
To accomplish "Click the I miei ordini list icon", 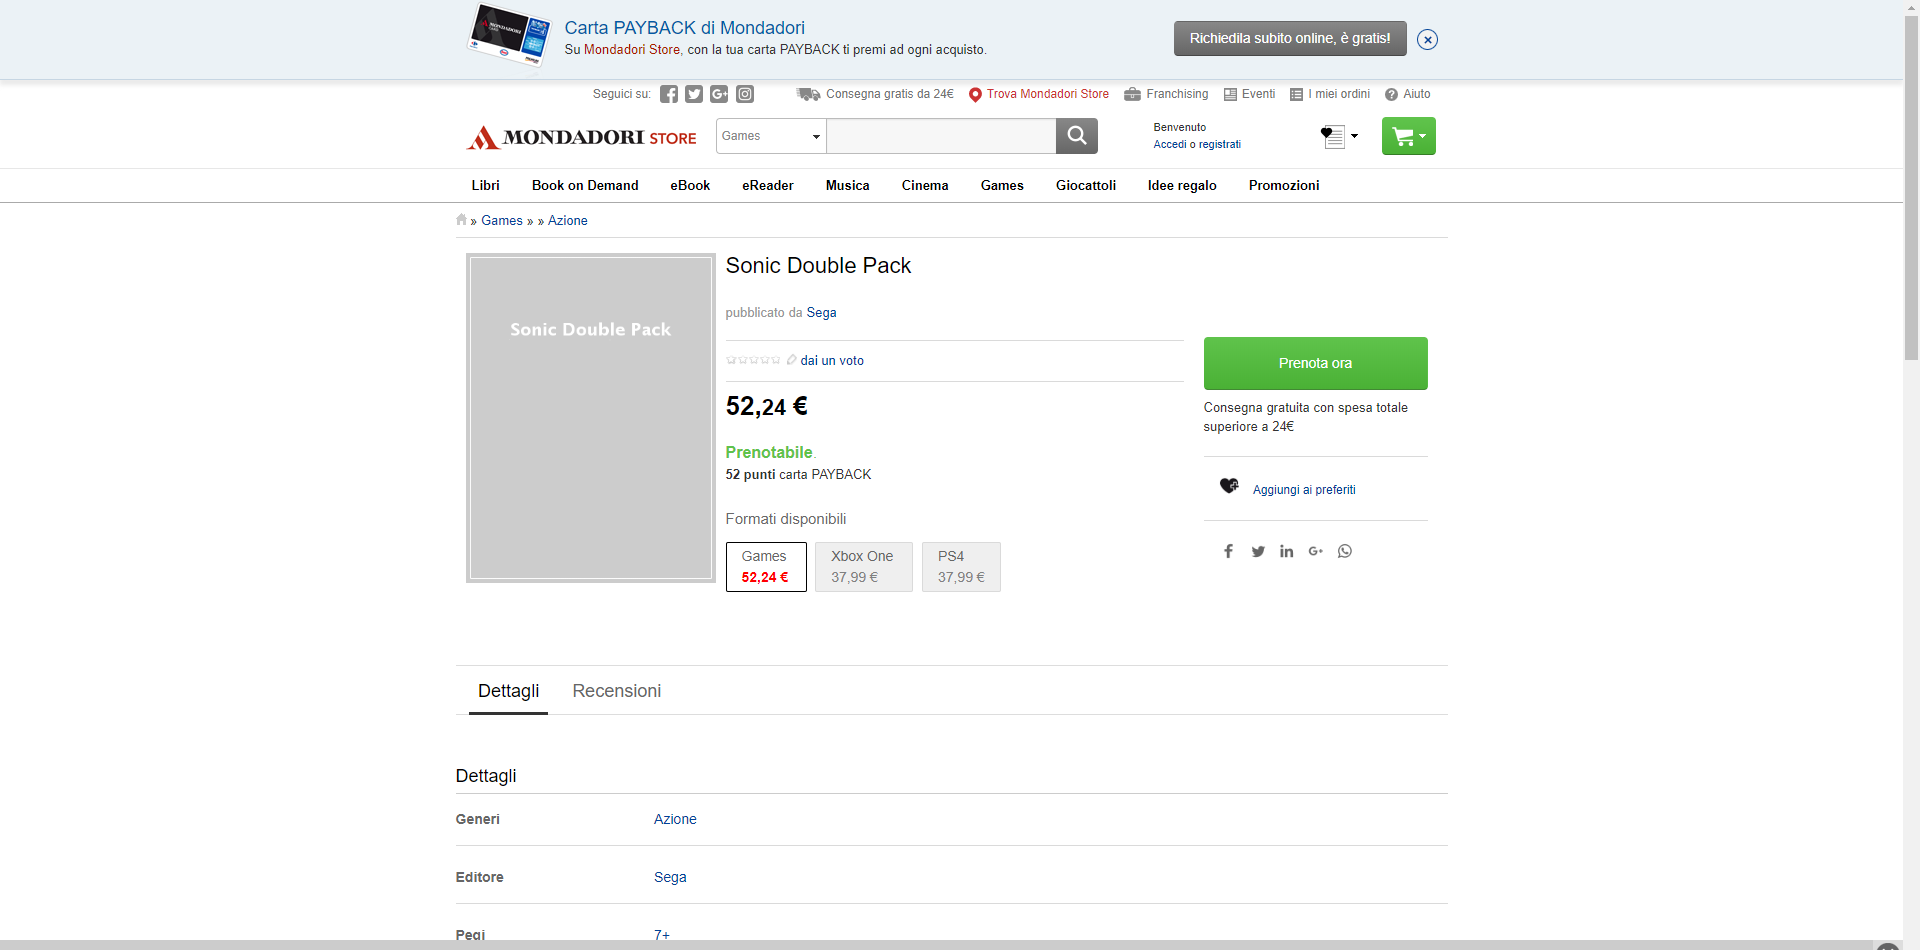I will [1296, 94].
